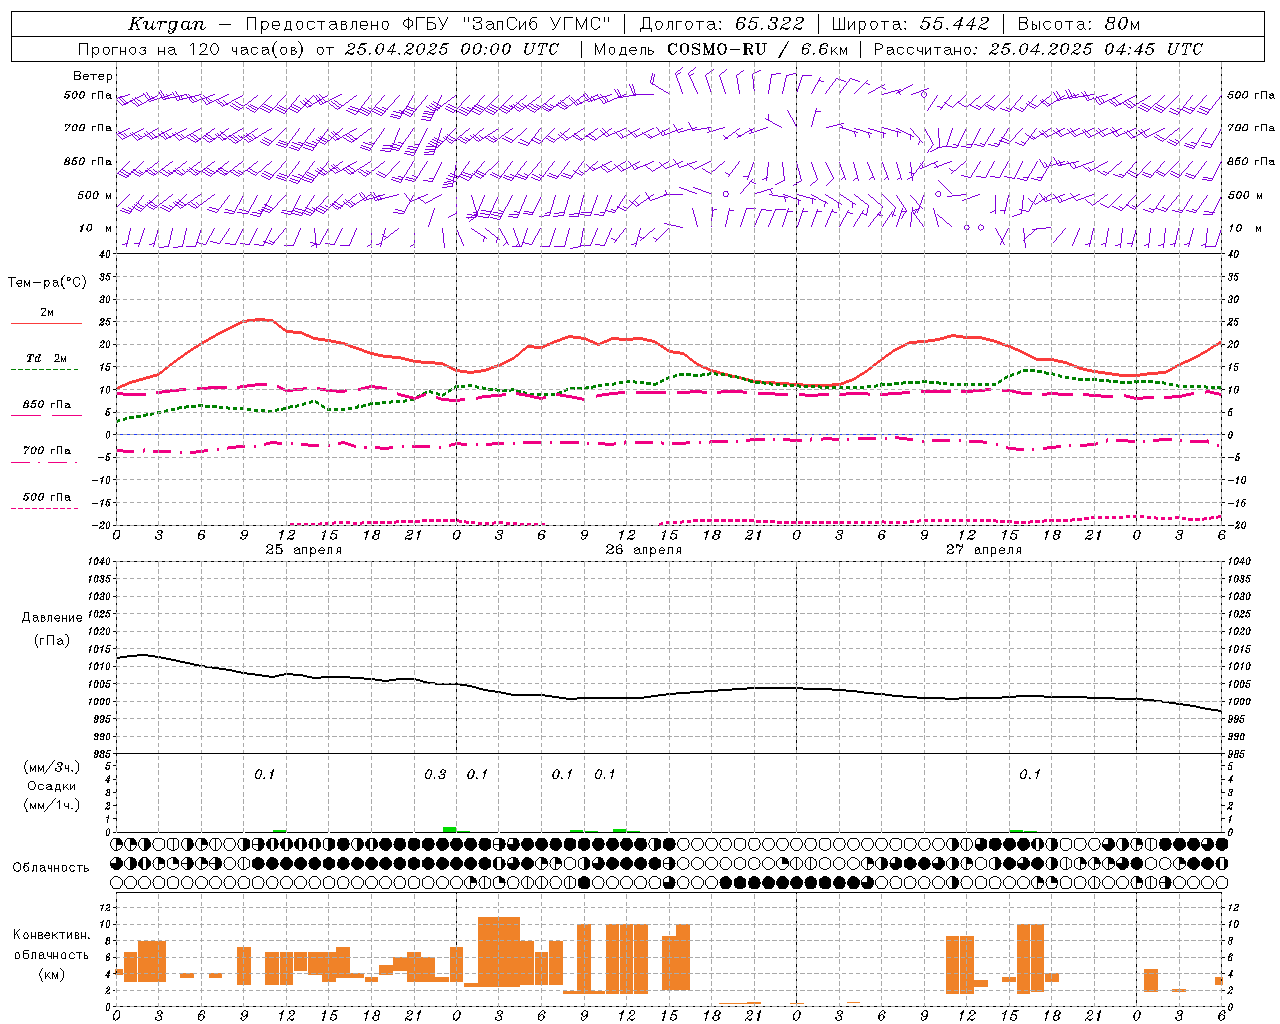Click 500 гПа temperature legend entry
Viewport: 1280px width, 1024px height.
pyautogui.click(x=47, y=497)
